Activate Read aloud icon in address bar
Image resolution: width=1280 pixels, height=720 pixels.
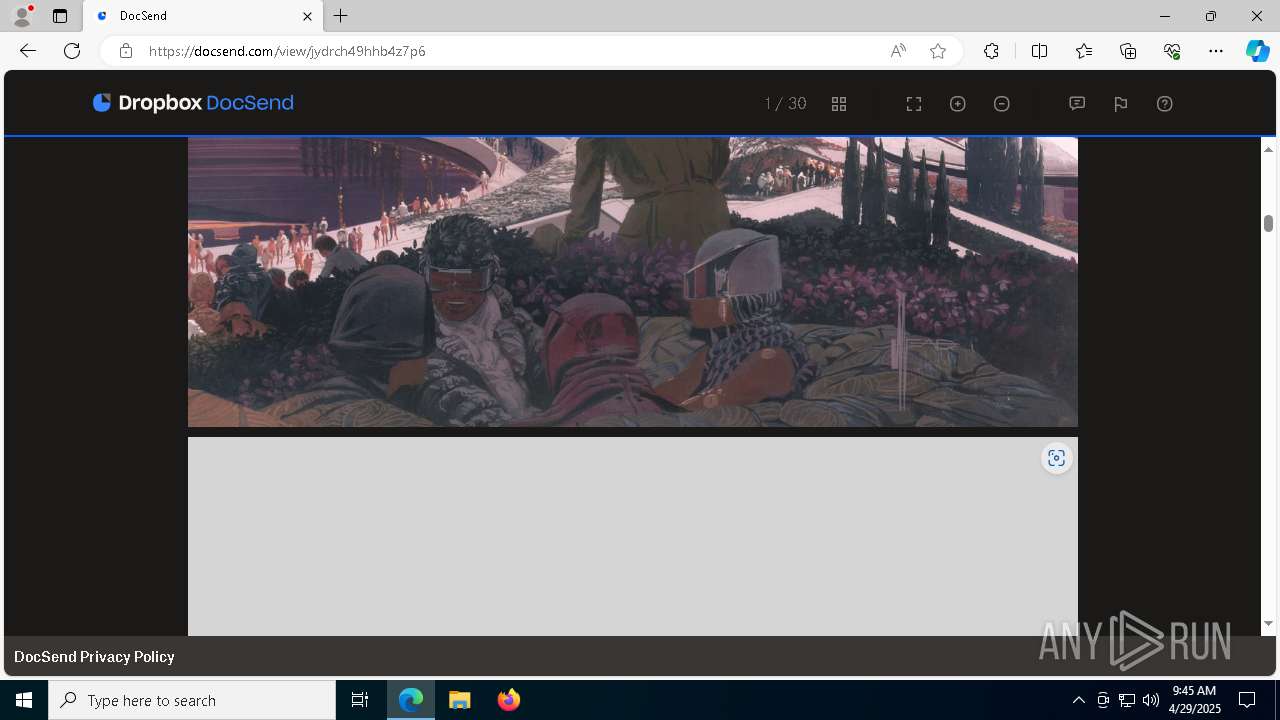[x=898, y=51]
